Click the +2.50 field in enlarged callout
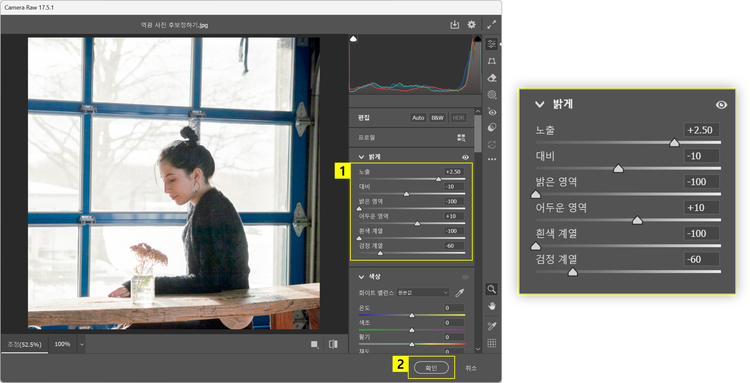Viewport: 750px width, 383px height. pos(701,130)
